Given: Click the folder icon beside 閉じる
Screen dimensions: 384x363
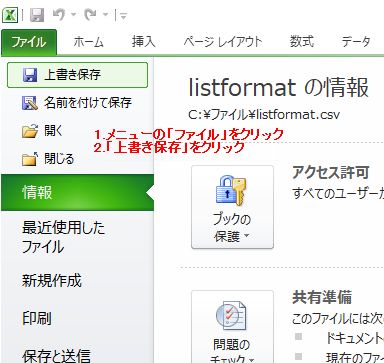Looking at the screenshot, I should pyautogui.click(x=30, y=159).
